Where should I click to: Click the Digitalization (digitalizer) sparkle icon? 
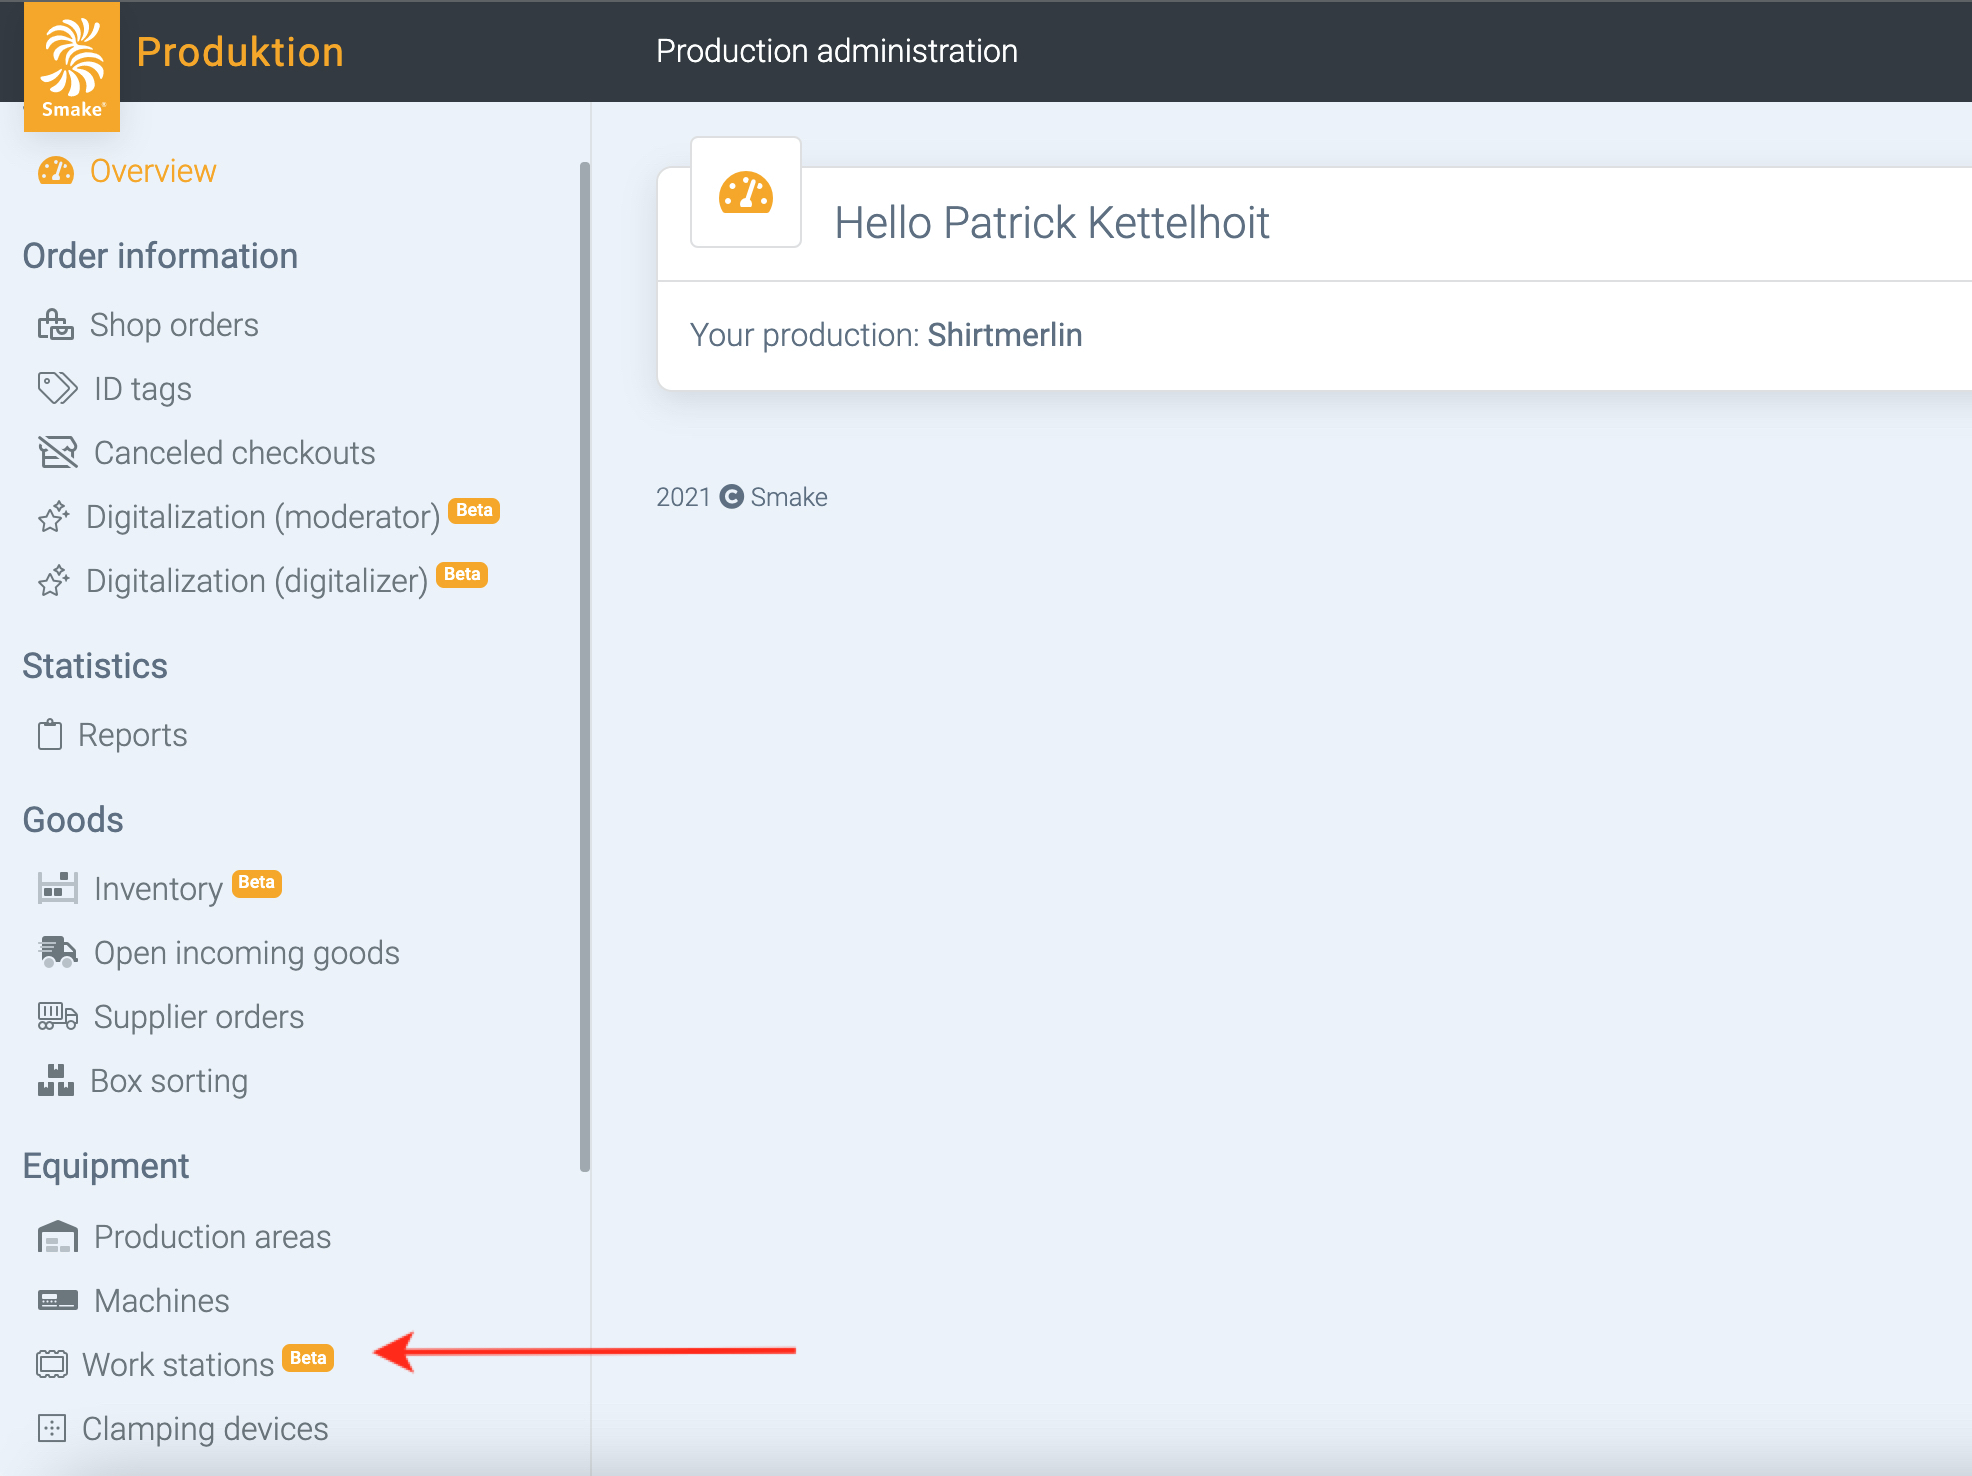point(54,580)
